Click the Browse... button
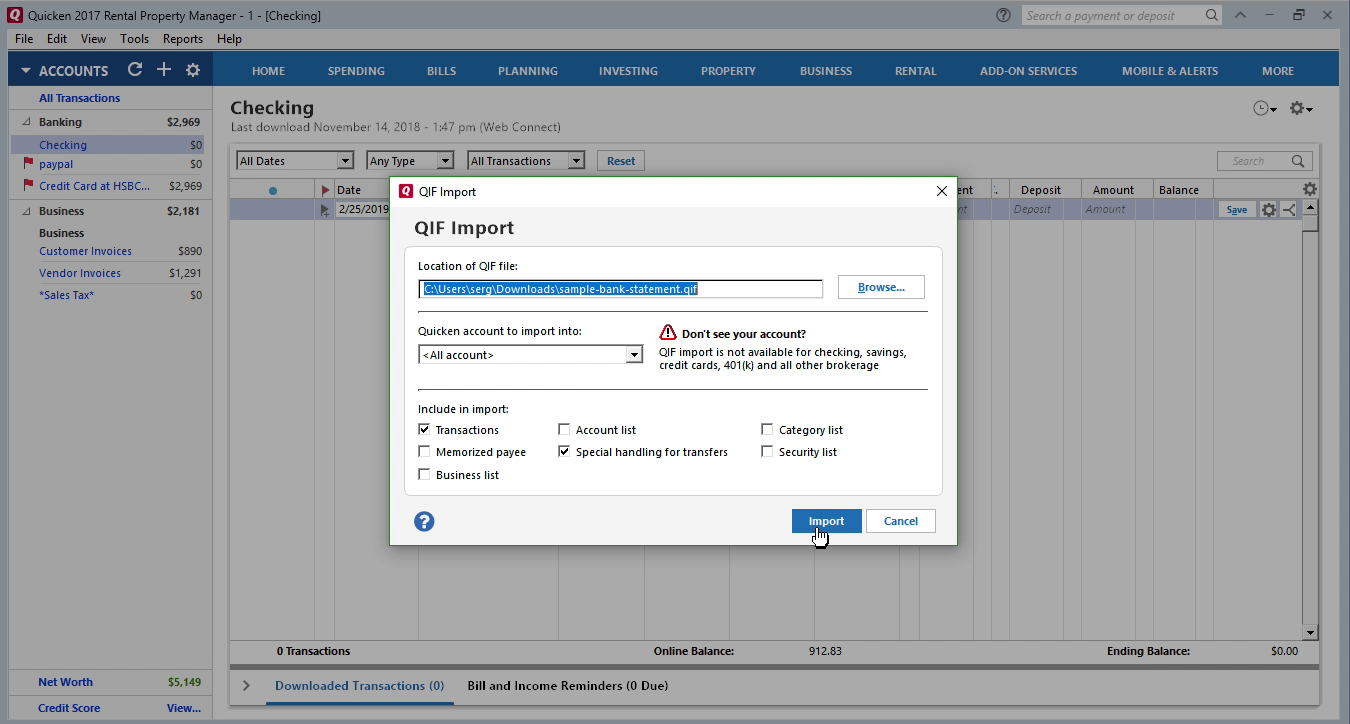1350x724 pixels. [881, 287]
